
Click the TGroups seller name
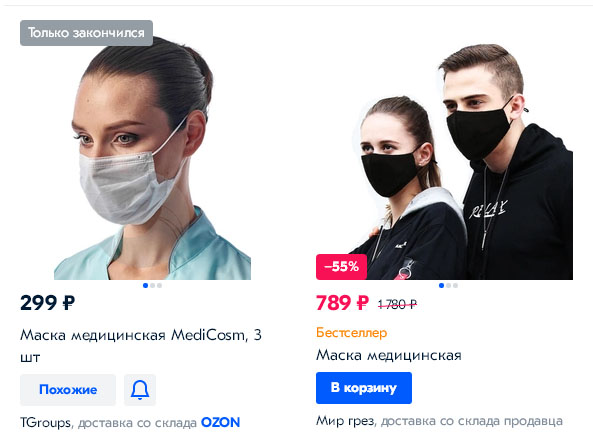tap(45, 422)
